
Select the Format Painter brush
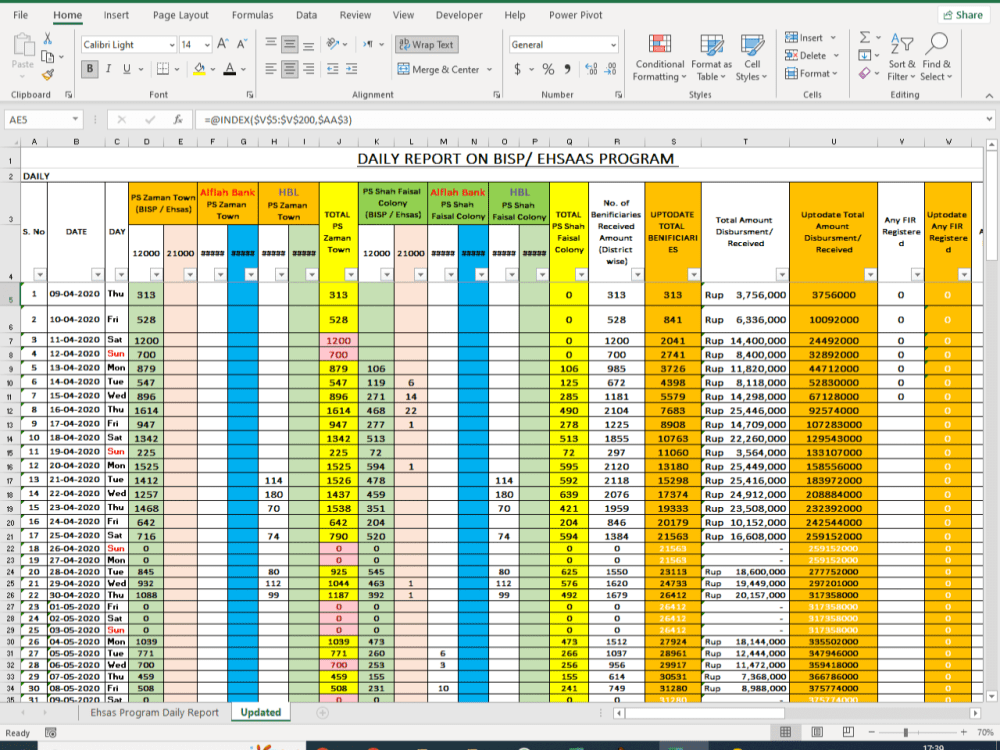[47, 75]
